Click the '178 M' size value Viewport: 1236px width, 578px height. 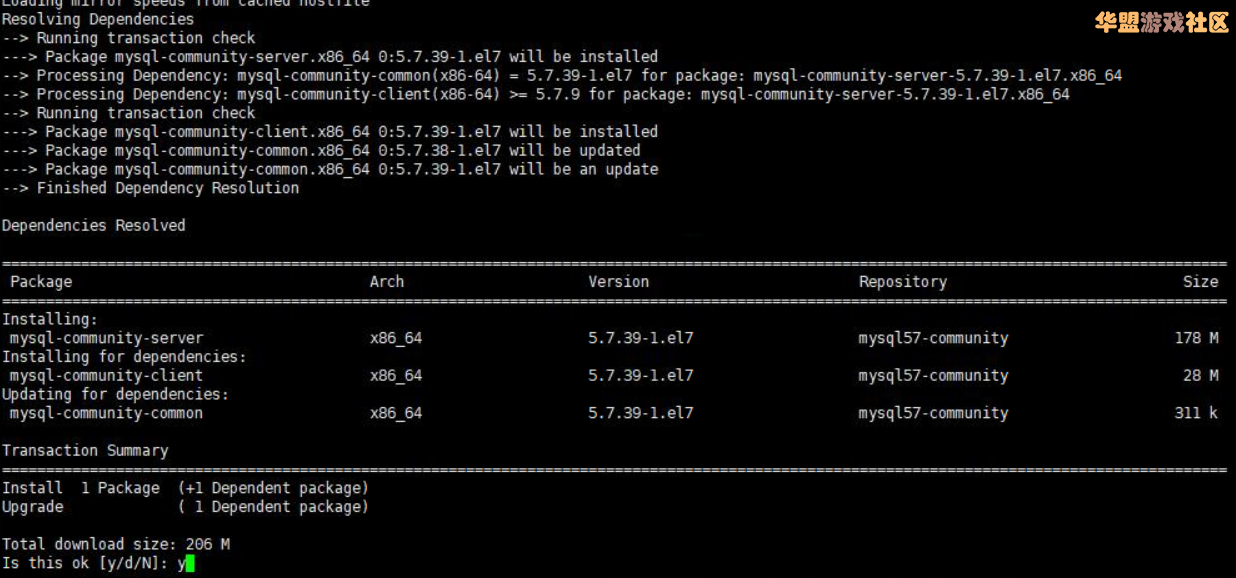pyautogui.click(x=1196, y=338)
